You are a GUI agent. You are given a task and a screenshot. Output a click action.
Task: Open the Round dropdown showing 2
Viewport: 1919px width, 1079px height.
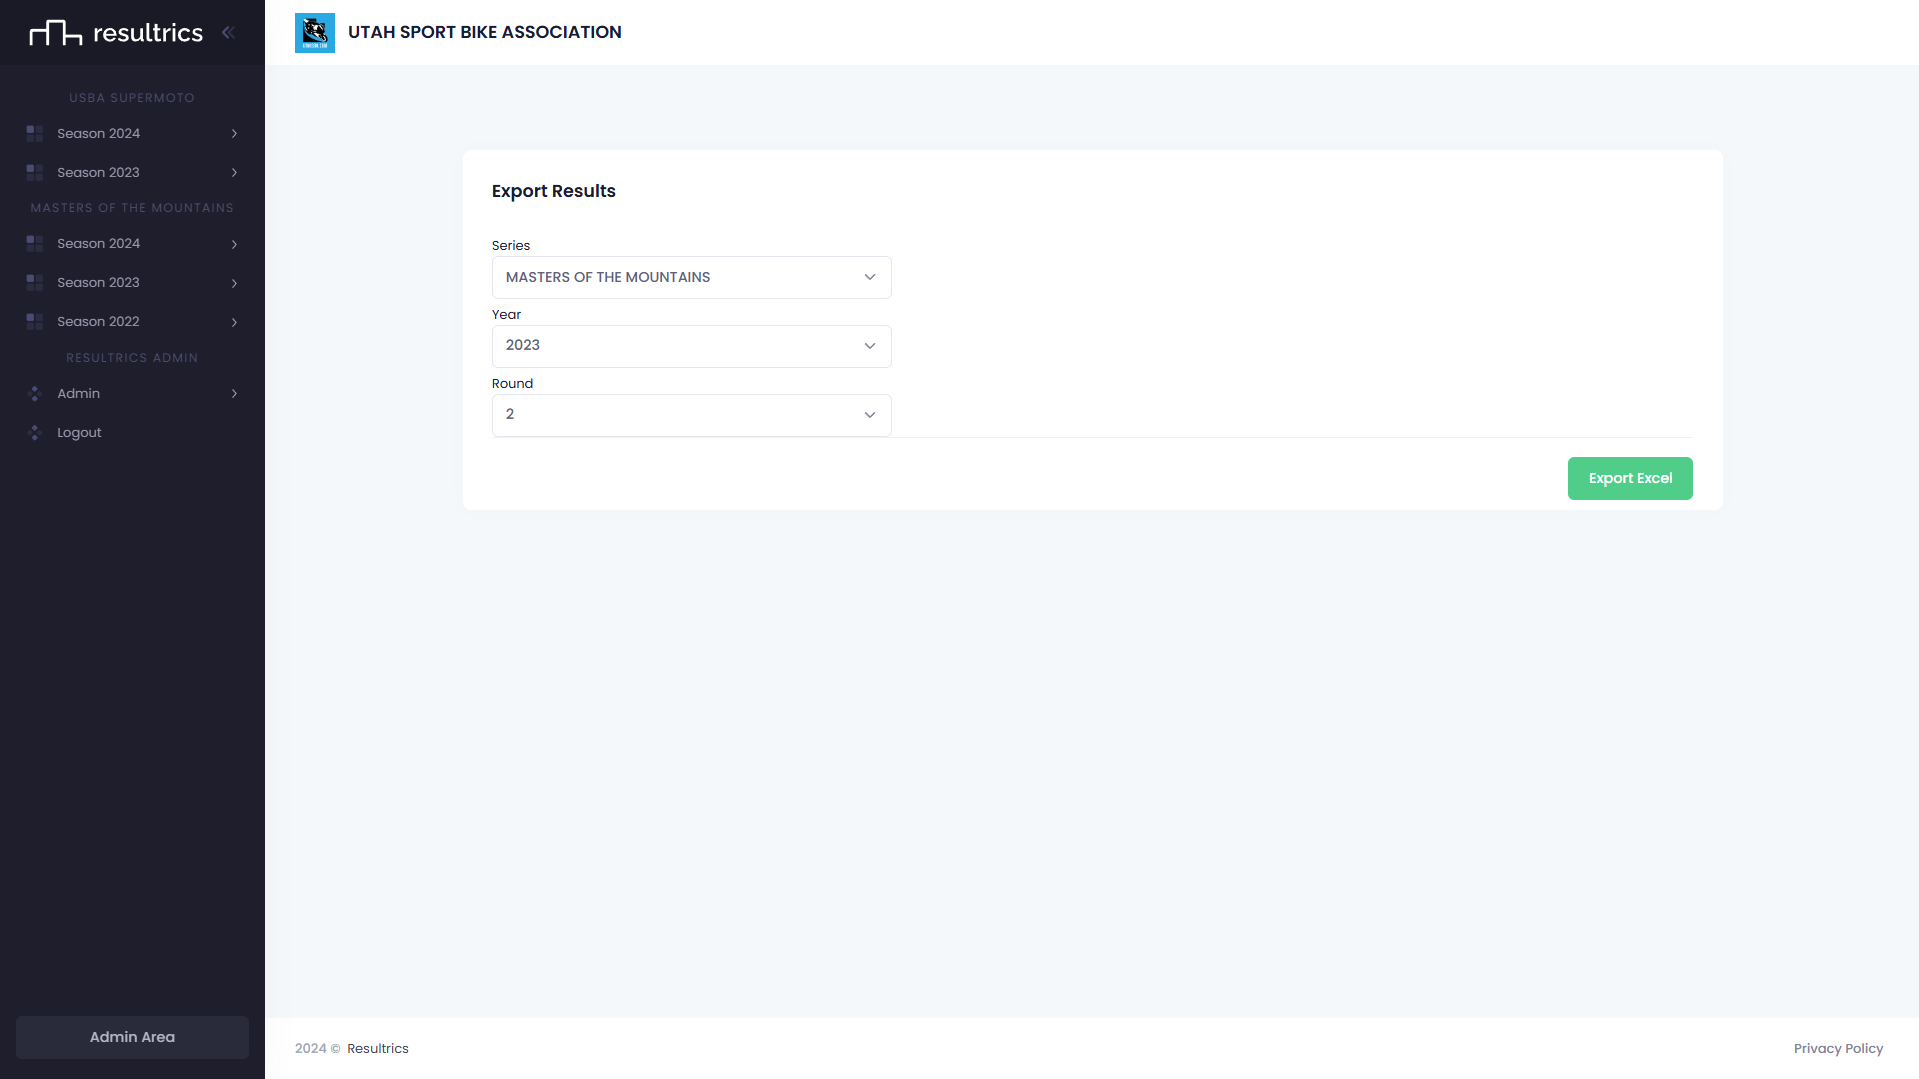coord(691,415)
